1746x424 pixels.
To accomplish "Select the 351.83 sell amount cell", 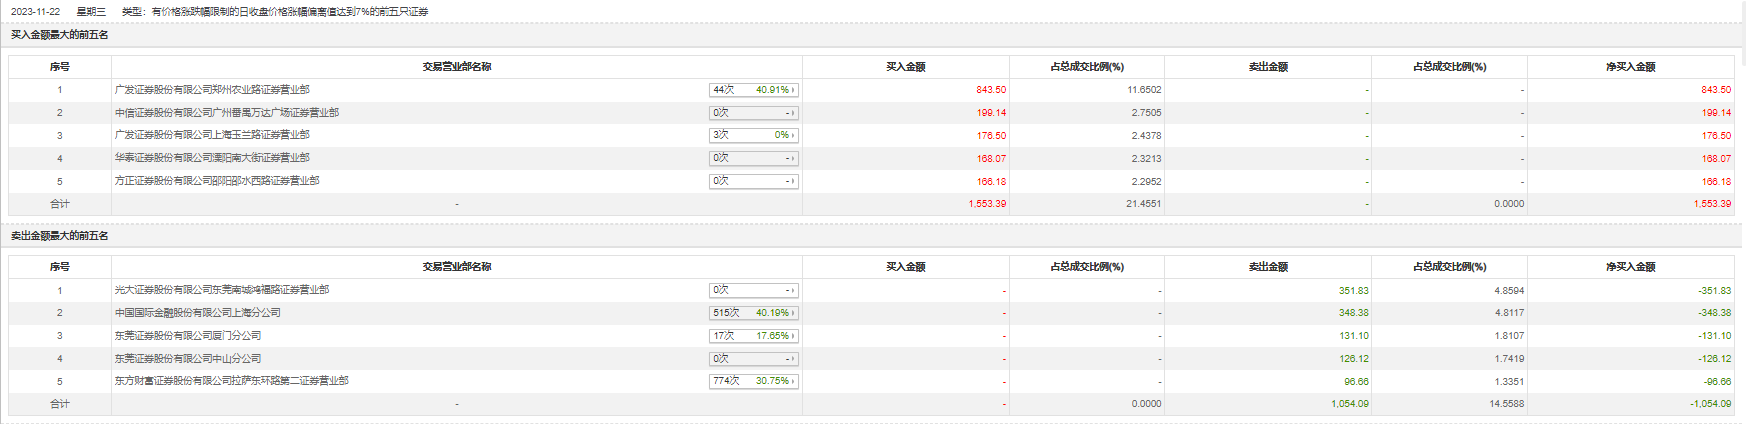I will click(1354, 291).
